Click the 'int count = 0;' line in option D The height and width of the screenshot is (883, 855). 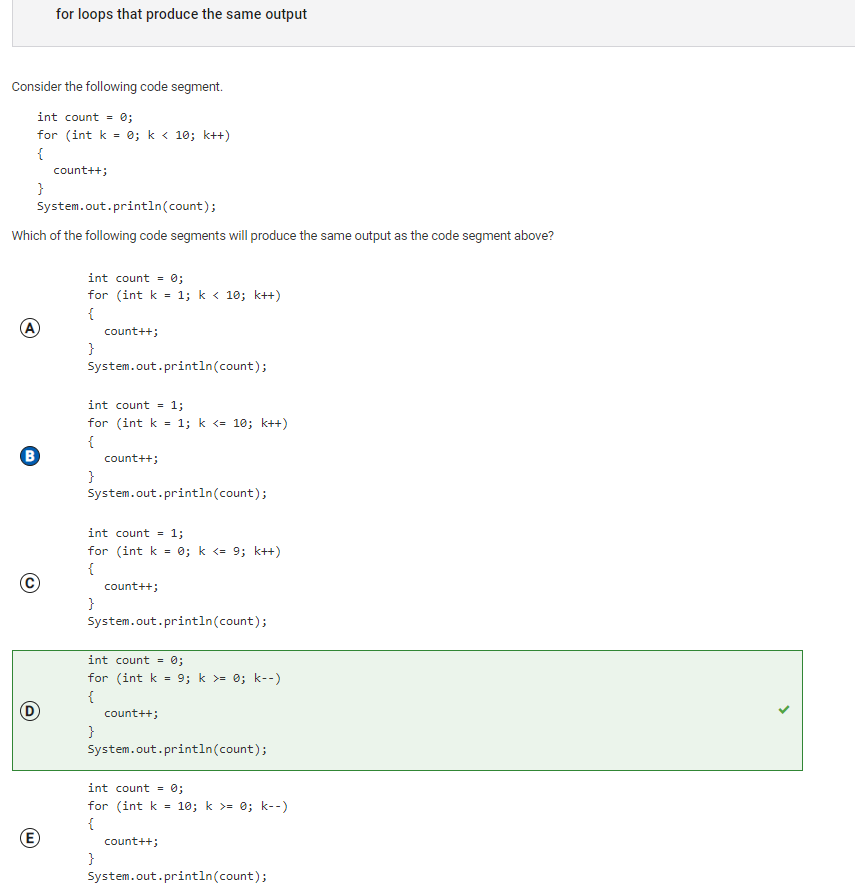135,660
